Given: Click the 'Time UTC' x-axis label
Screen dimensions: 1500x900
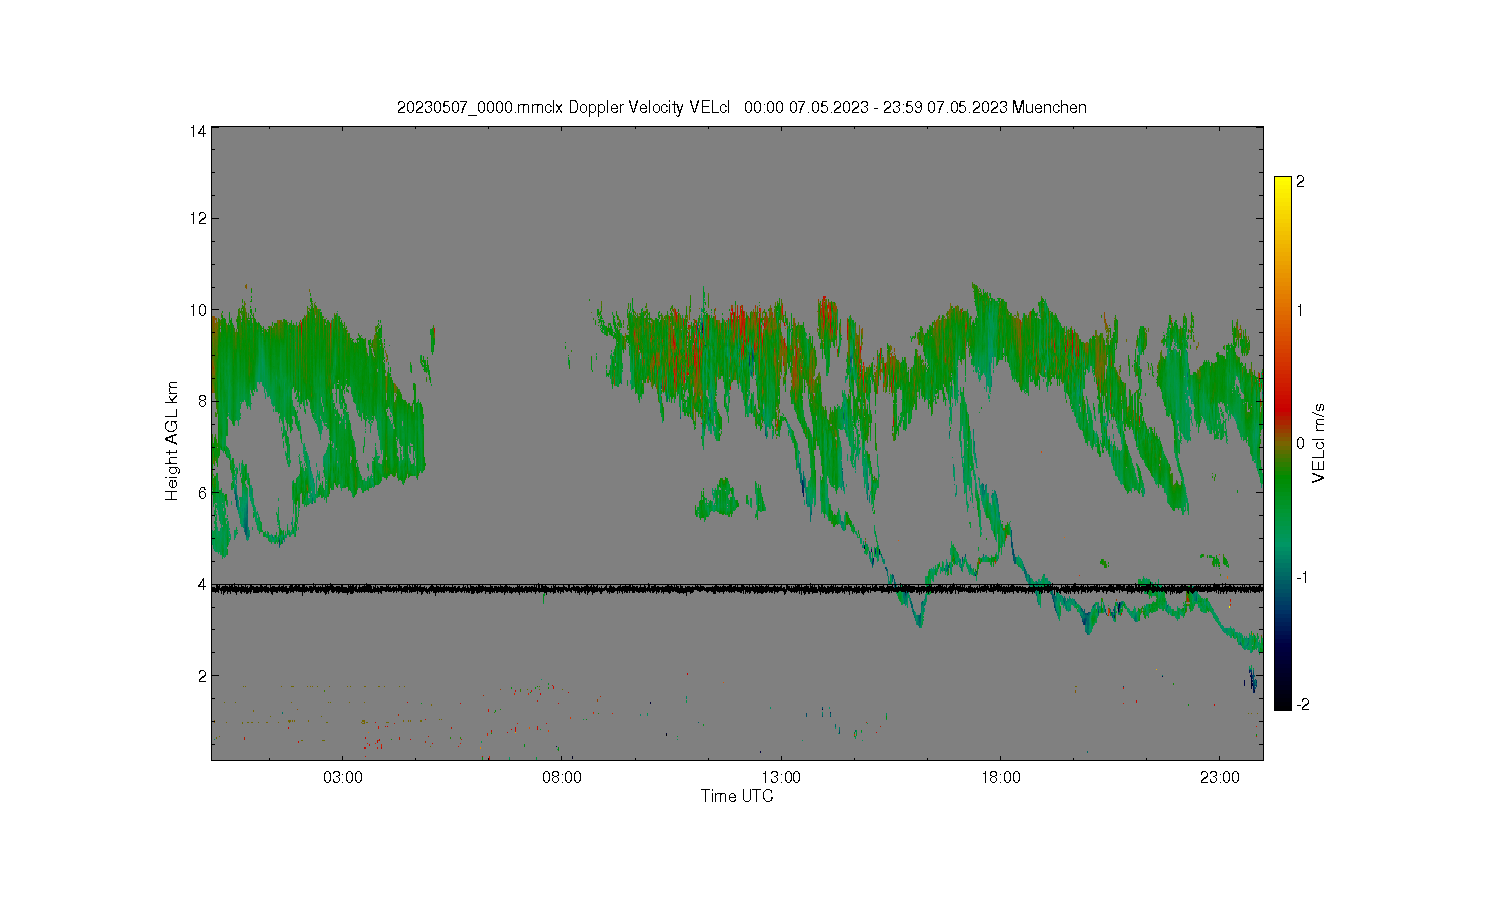Looking at the screenshot, I should pos(737,796).
